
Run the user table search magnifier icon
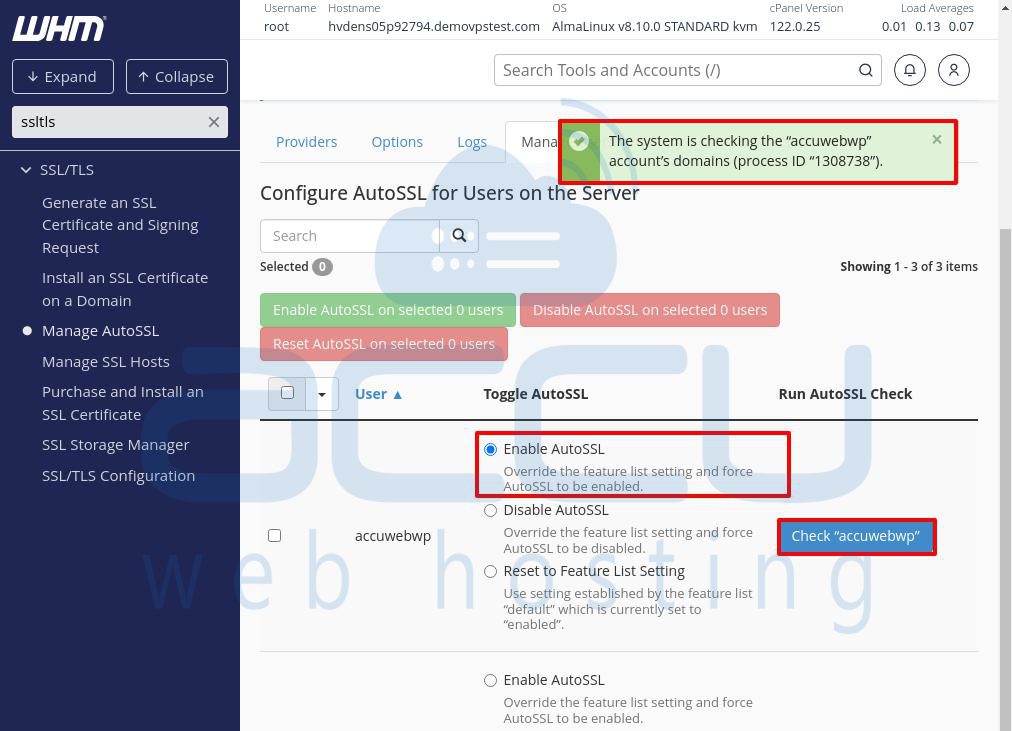(x=459, y=236)
